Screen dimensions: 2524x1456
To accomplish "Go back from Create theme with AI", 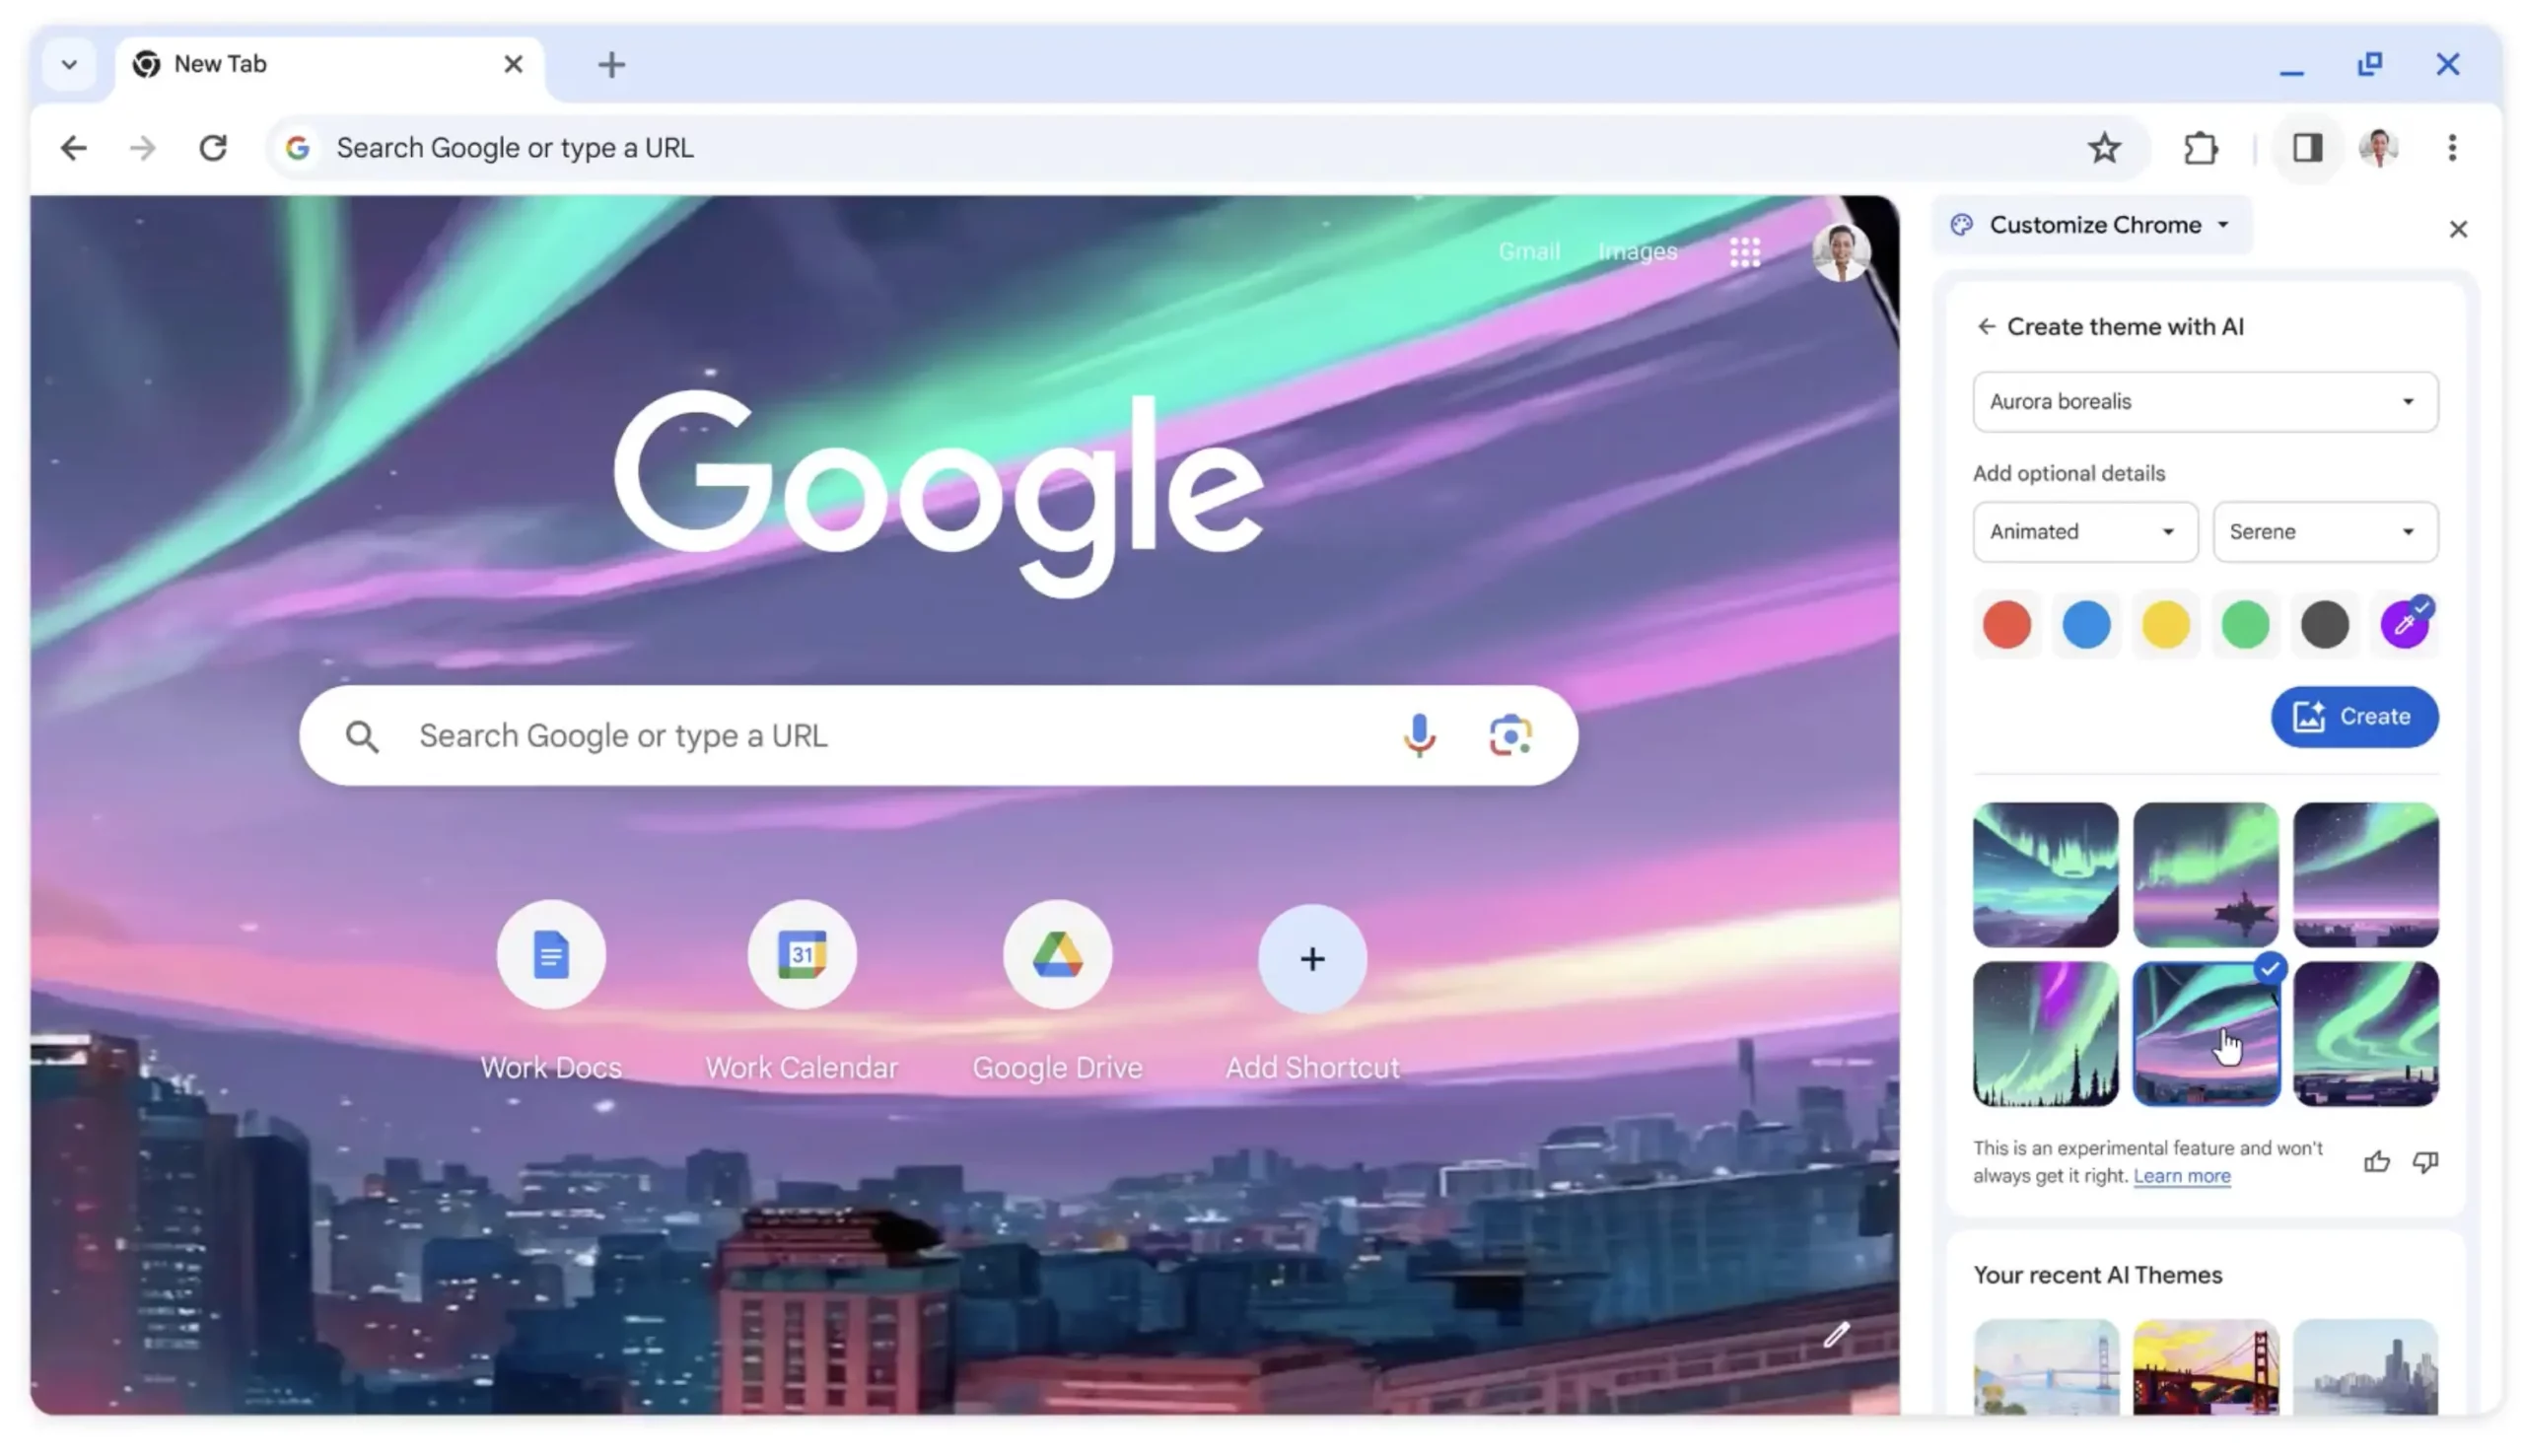I will pyautogui.click(x=1986, y=327).
